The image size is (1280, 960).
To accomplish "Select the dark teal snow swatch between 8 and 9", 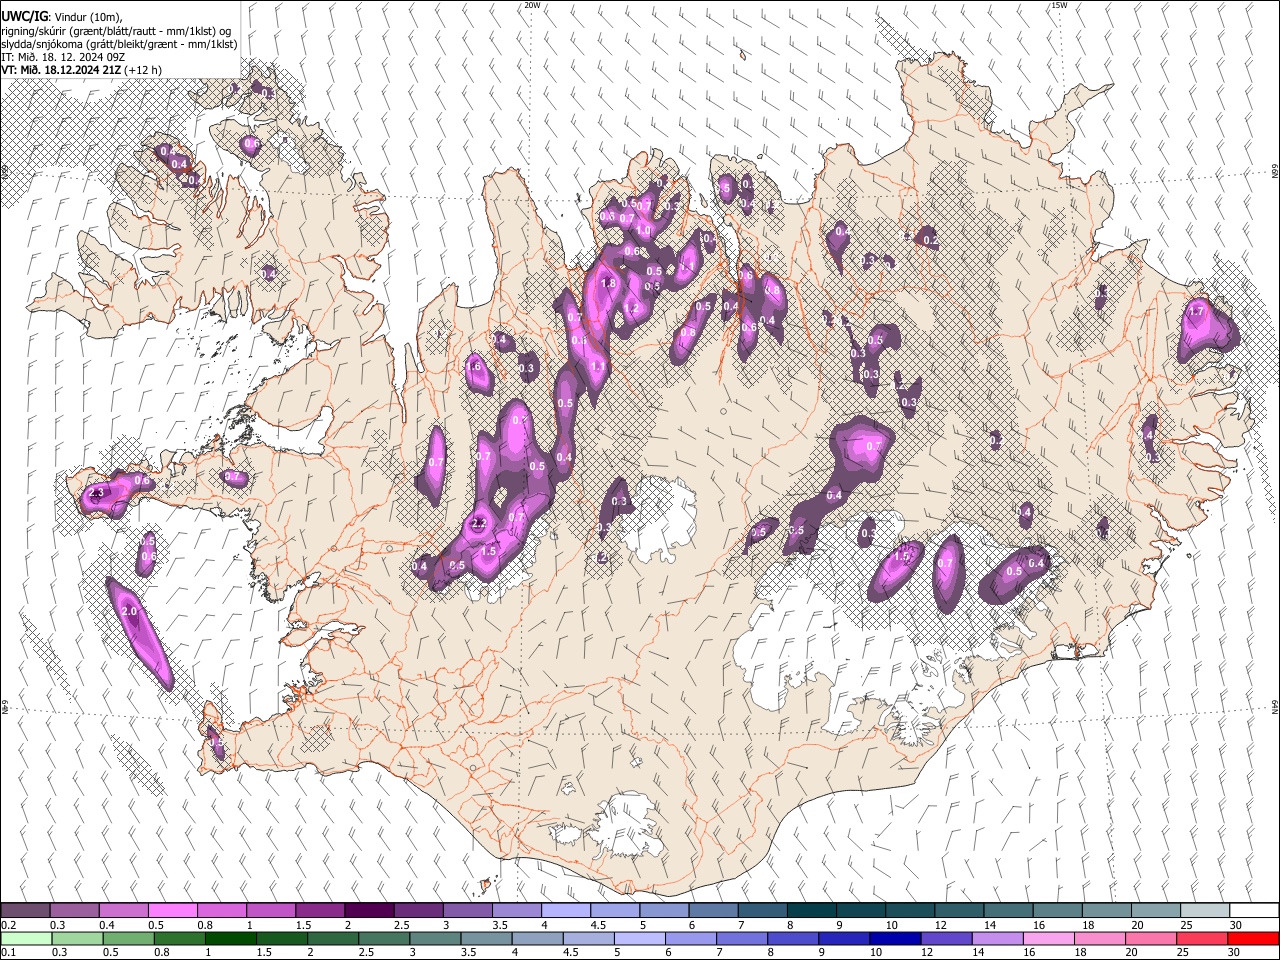I will 811,910.
